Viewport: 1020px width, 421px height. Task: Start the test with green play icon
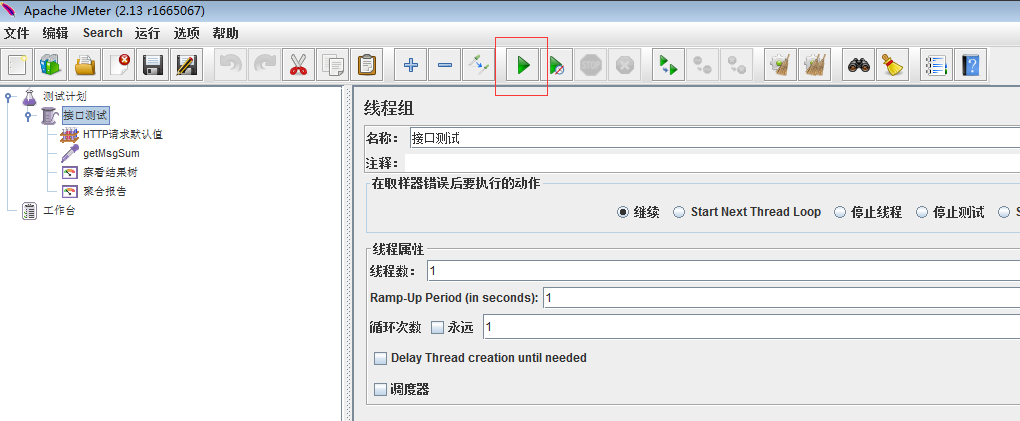click(x=523, y=65)
